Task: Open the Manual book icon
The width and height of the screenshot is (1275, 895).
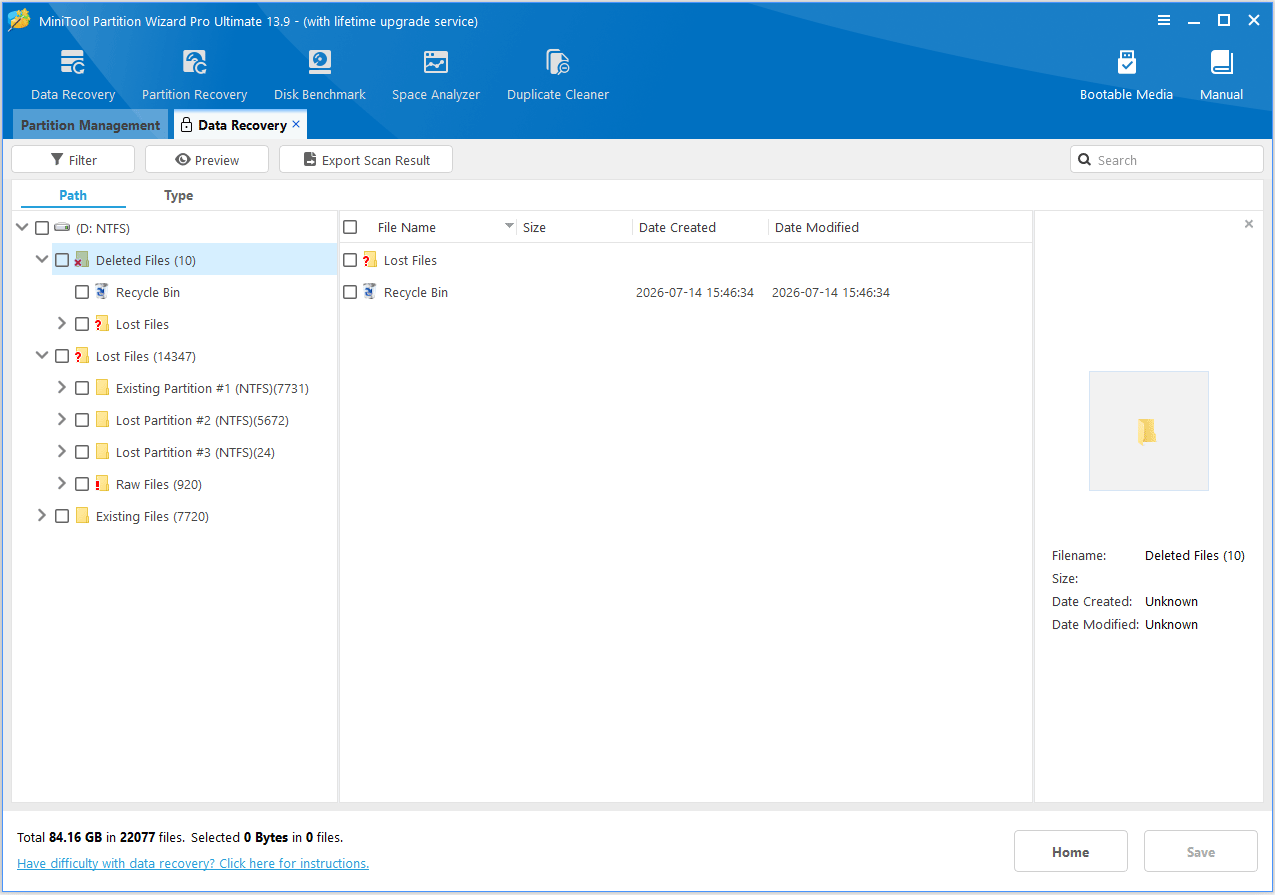Action: pos(1221,63)
